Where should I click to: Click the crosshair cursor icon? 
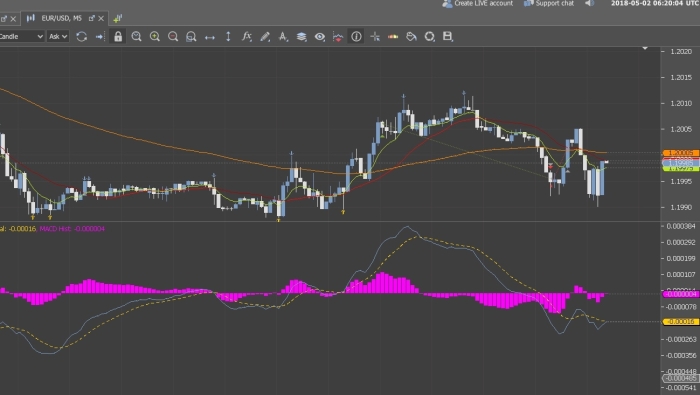coord(375,37)
